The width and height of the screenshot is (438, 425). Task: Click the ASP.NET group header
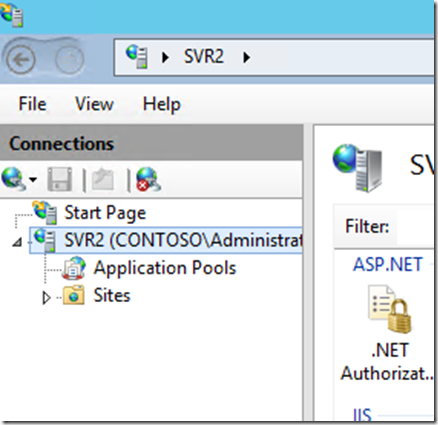tap(388, 264)
